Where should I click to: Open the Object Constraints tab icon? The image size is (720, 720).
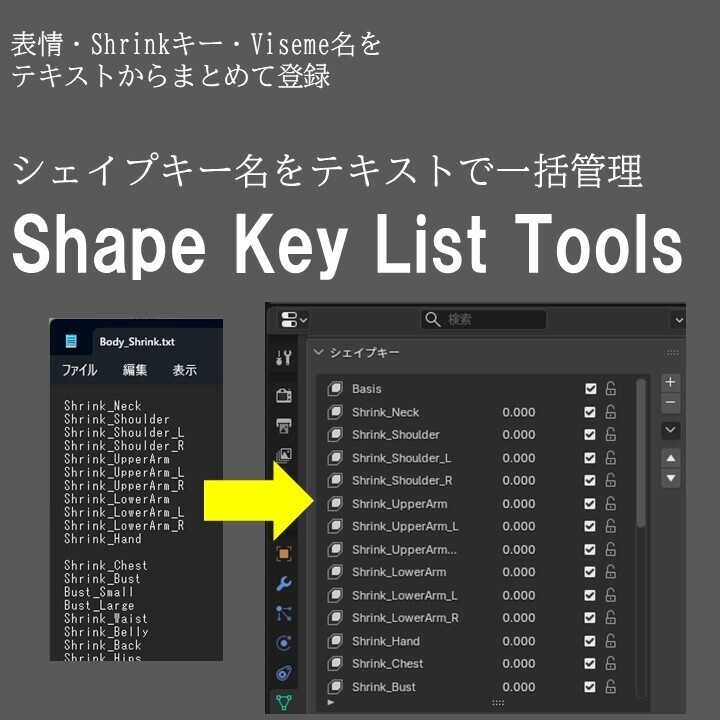(284, 673)
